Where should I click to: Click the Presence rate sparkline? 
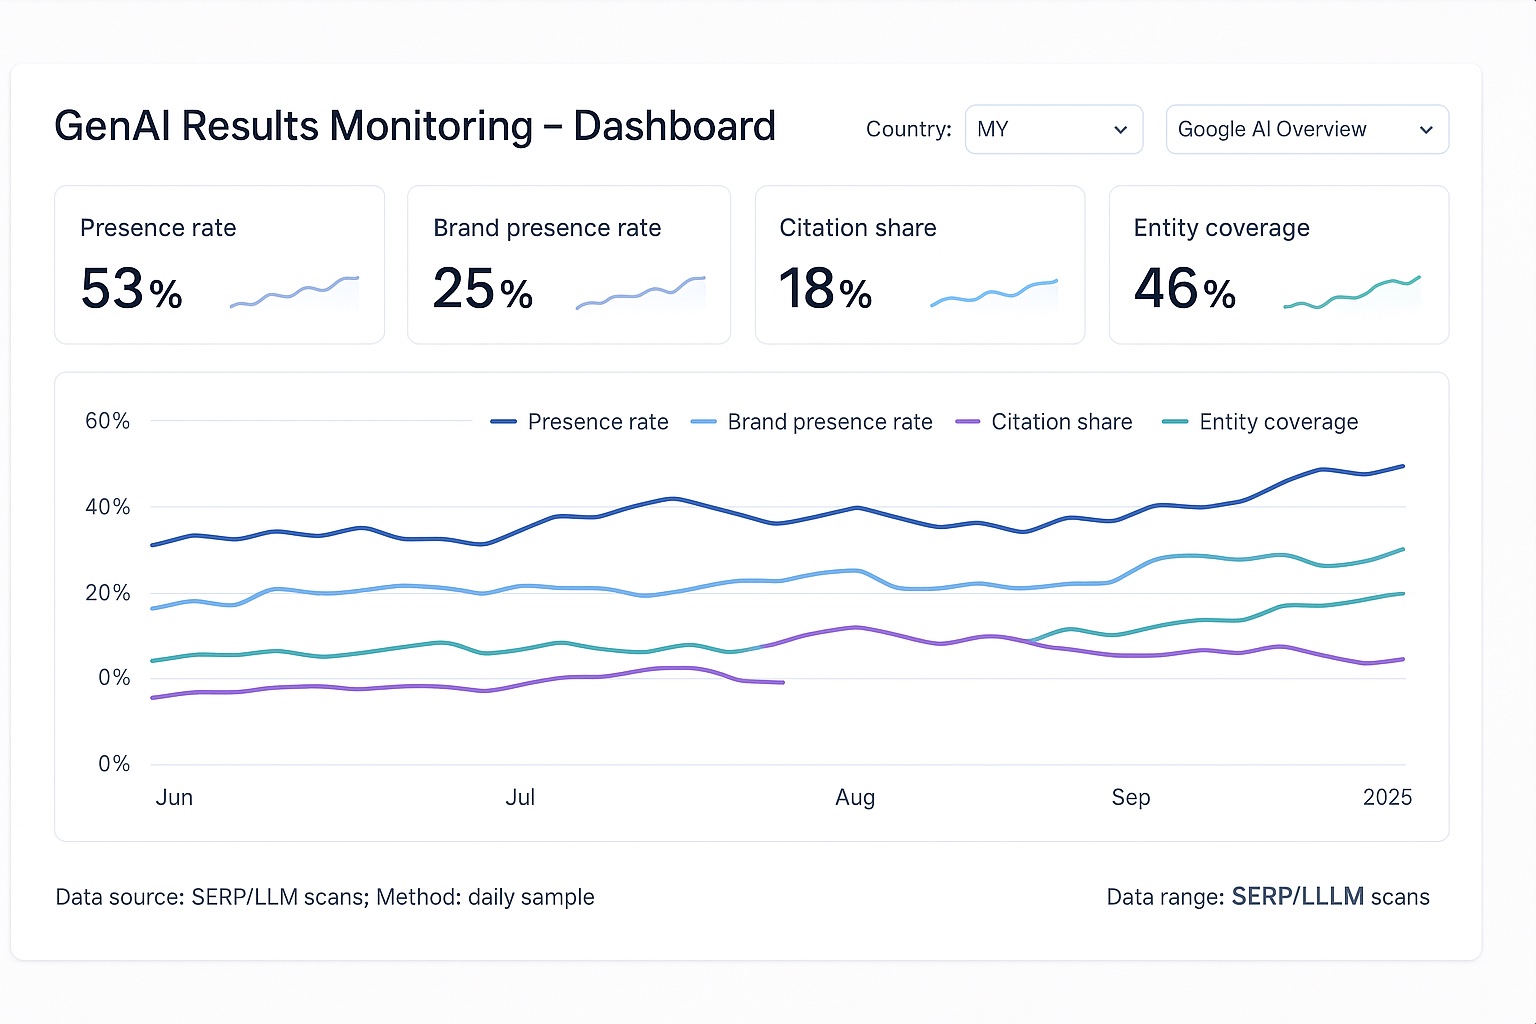point(294,290)
